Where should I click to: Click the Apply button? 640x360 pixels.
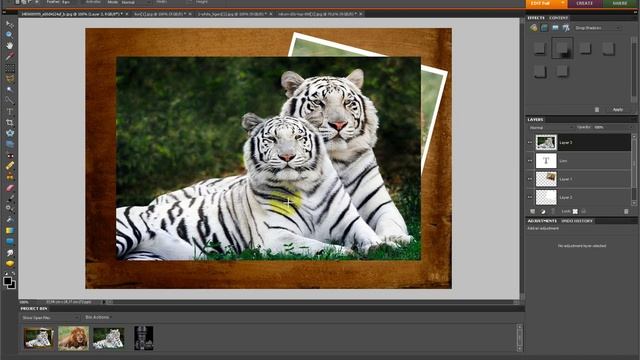(618, 109)
